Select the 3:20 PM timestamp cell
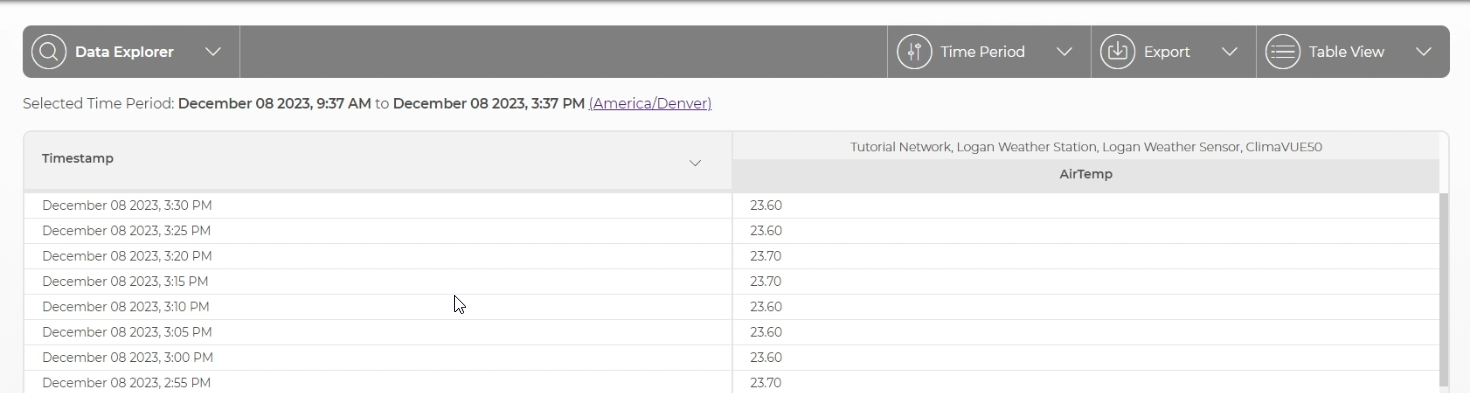This screenshot has width=1470, height=393. coord(378,256)
